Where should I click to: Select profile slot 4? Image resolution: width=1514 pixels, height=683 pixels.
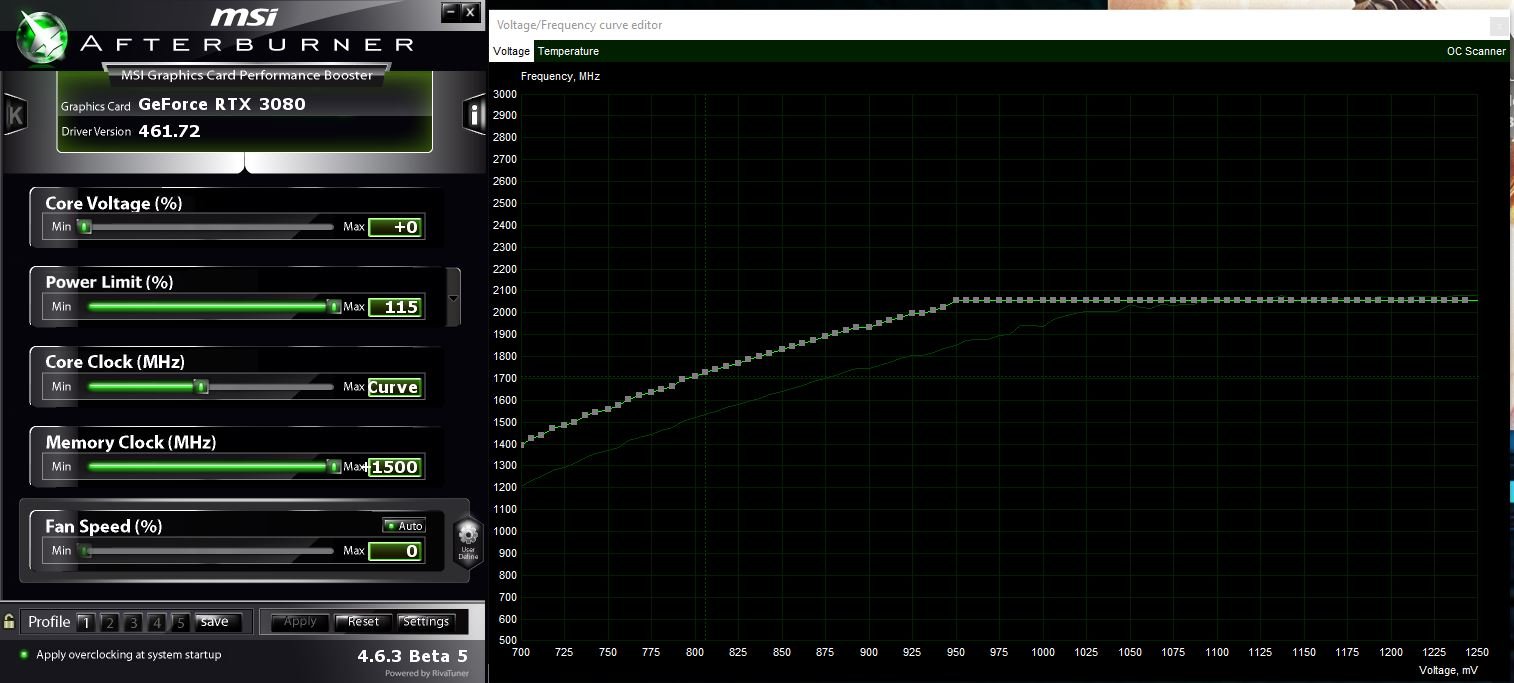click(156, 622)
